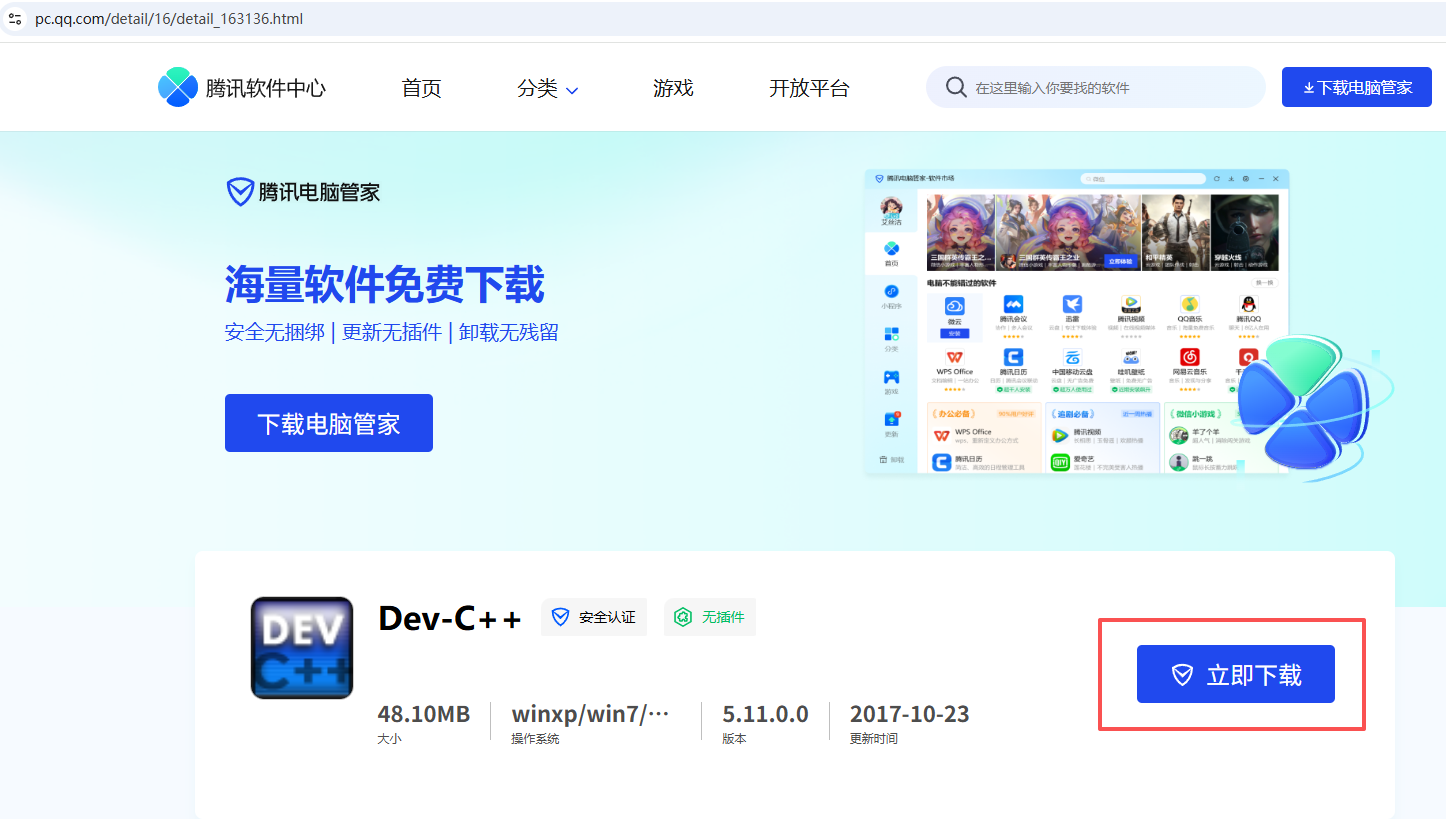Click the page URL in the address bar
Image resolution: width=1446 pixels, height=819 pixels.
pos(169,19)
